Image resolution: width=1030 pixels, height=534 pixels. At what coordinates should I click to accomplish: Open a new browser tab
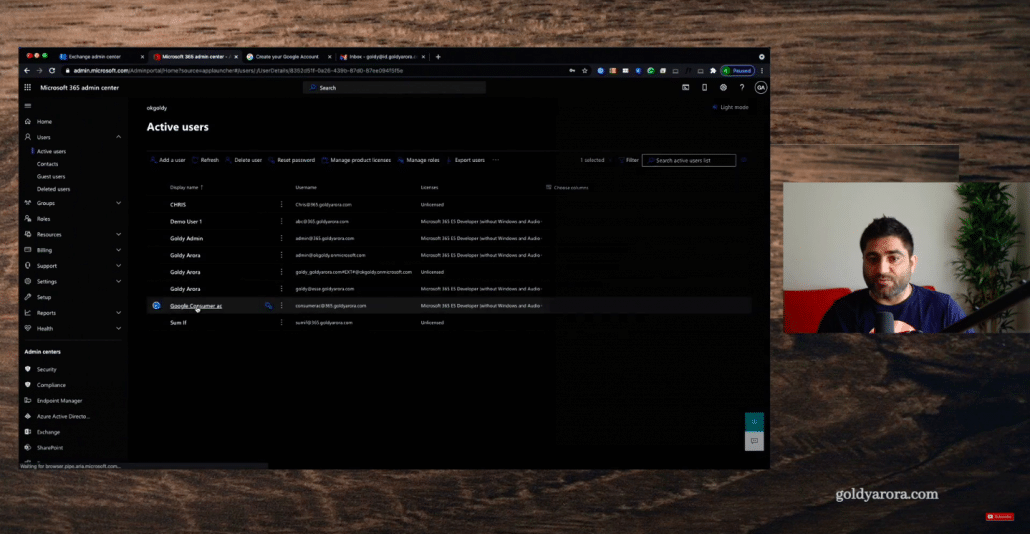(x=438, y=57)
